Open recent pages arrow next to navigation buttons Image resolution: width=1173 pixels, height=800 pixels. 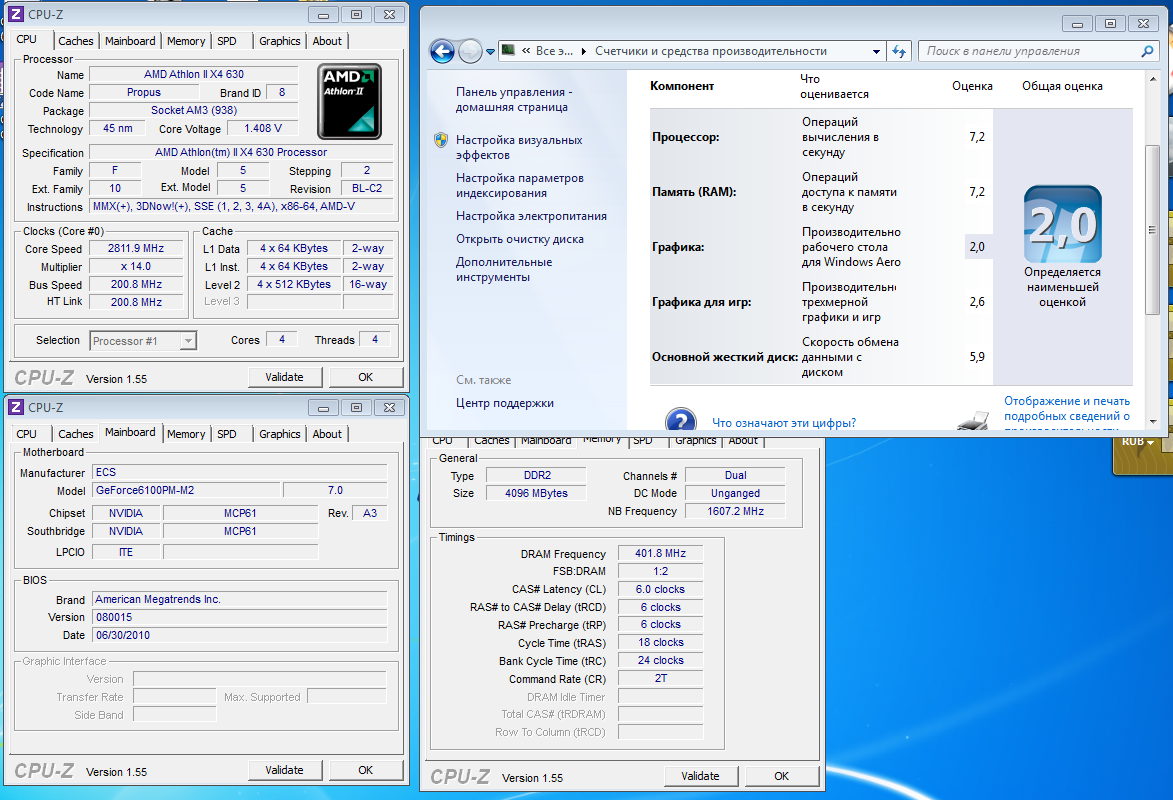point(490,51)
